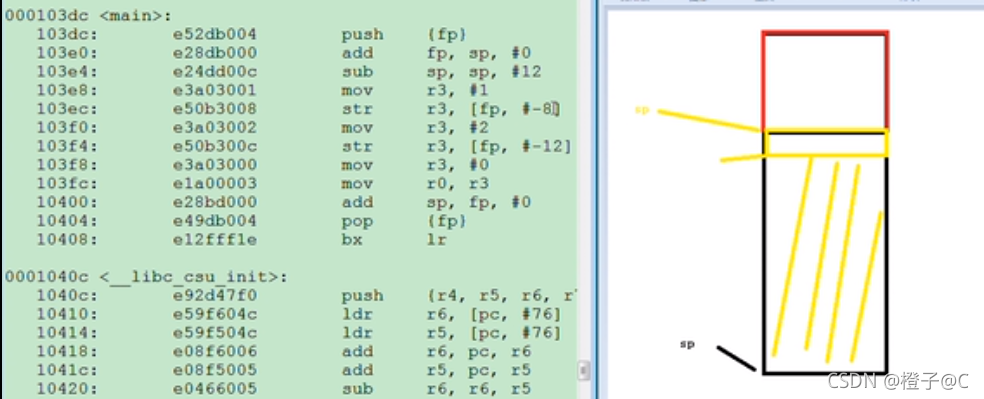Click the "add r6, pc, r6" instruction
Screen dimensions: 984x399
(x=436, y=351)
